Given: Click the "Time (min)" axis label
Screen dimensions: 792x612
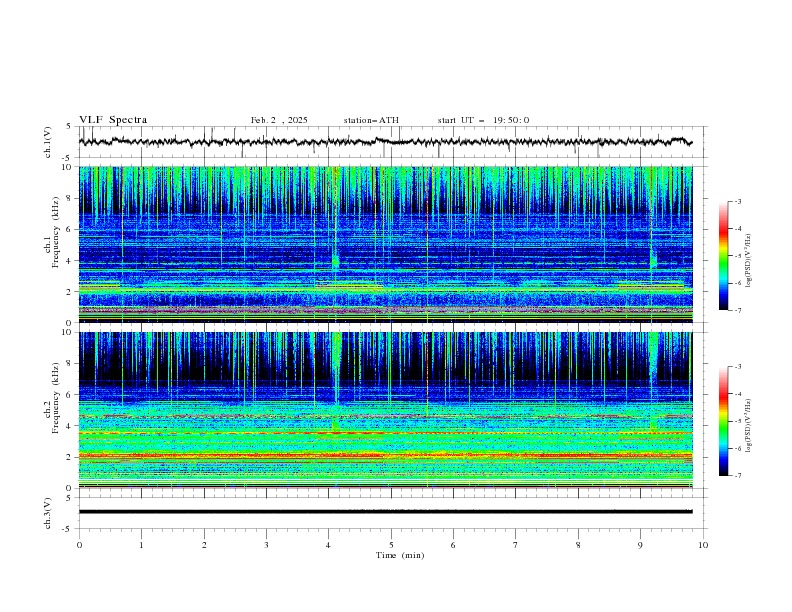Looking at the screenshot, I should point(400,555).
